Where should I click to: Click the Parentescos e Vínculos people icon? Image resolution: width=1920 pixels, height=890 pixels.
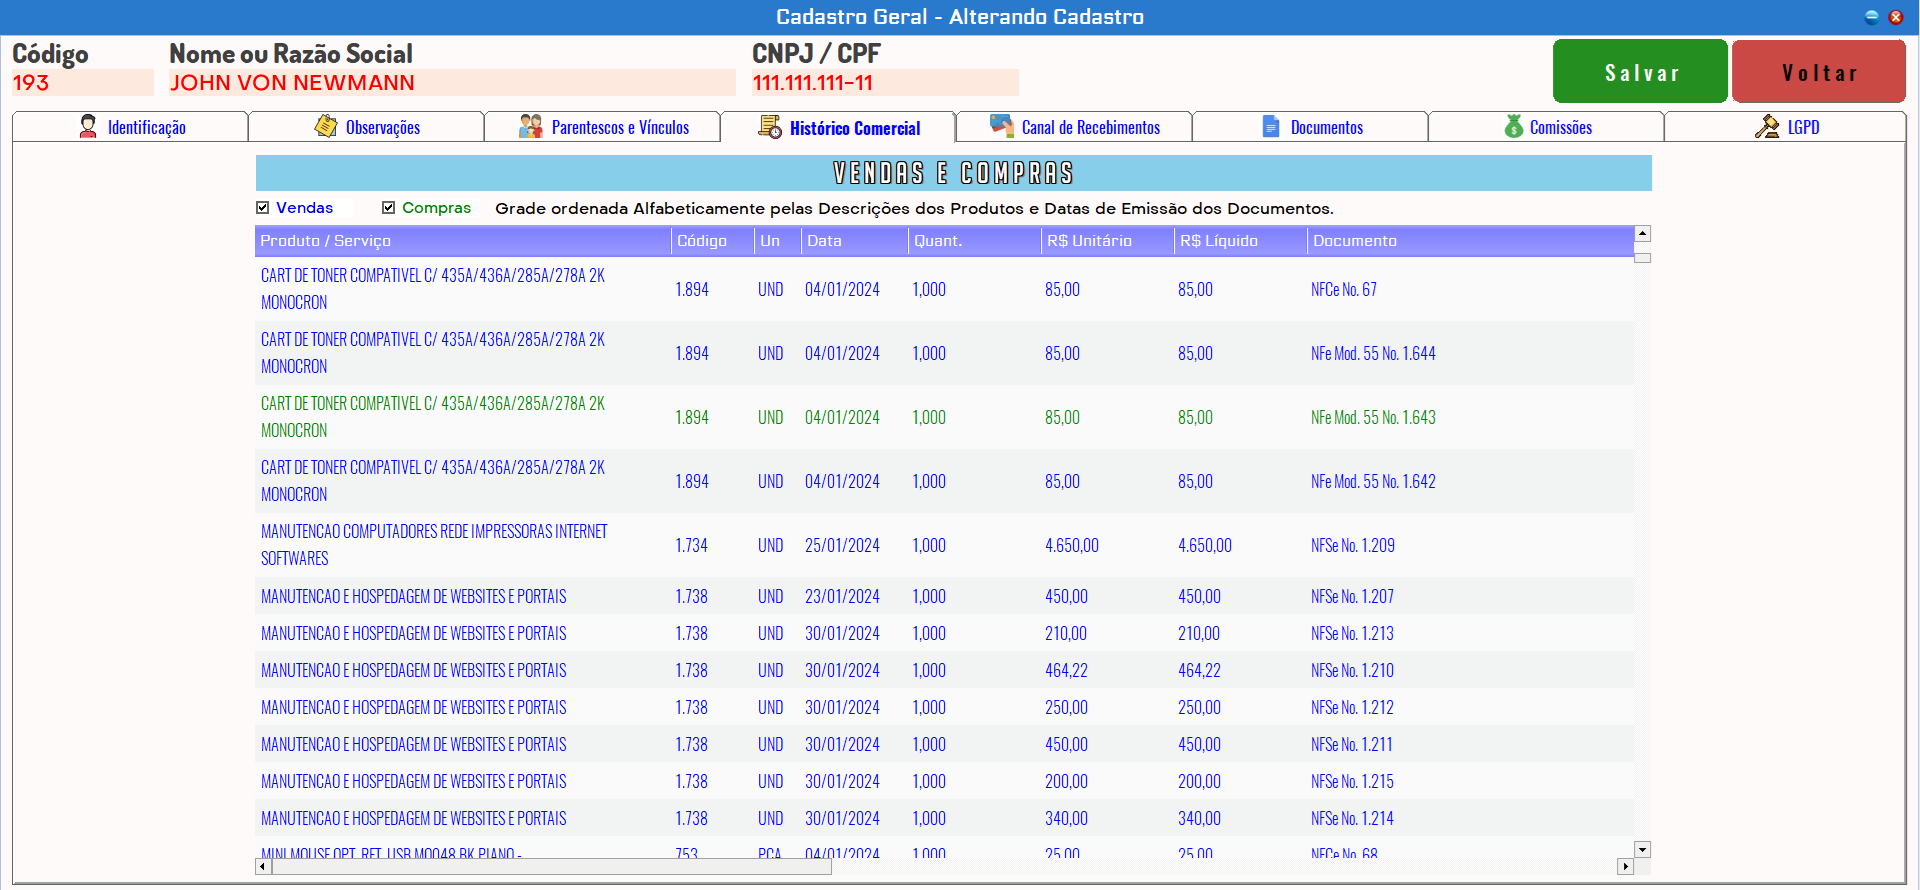(531, 126)
